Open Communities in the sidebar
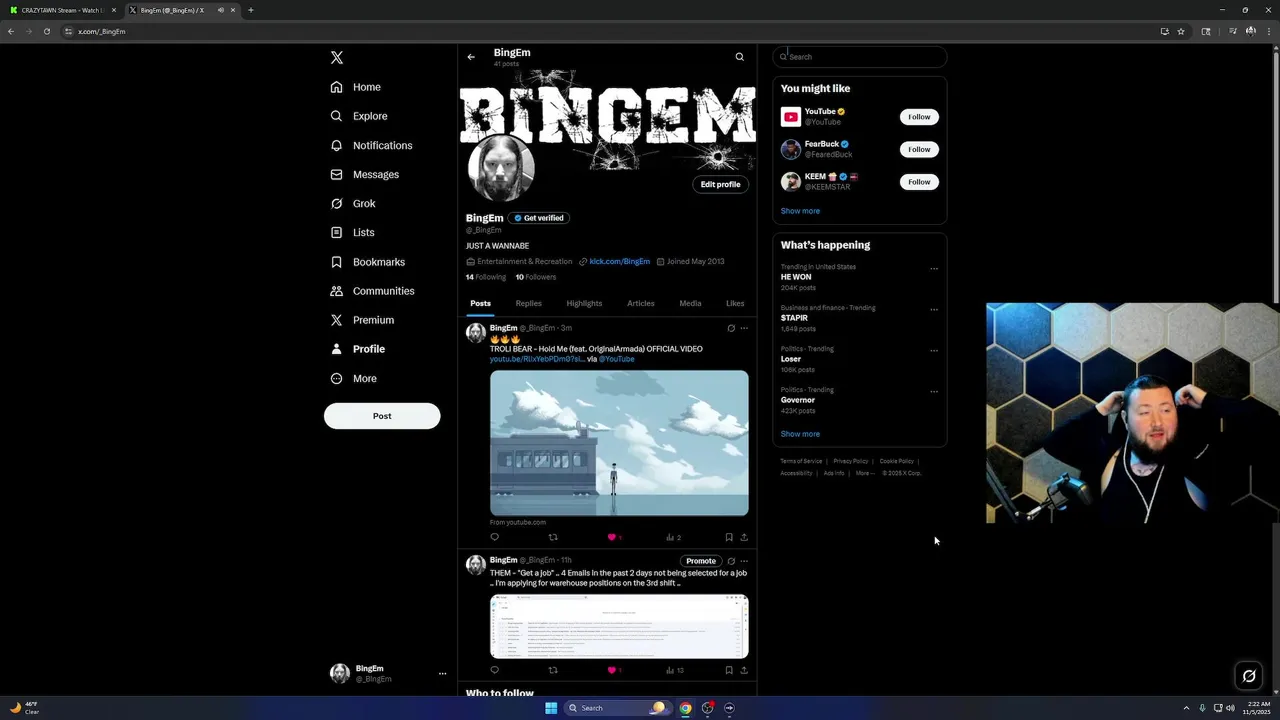This screenshot has width=1280, height=720. (372, 291)
